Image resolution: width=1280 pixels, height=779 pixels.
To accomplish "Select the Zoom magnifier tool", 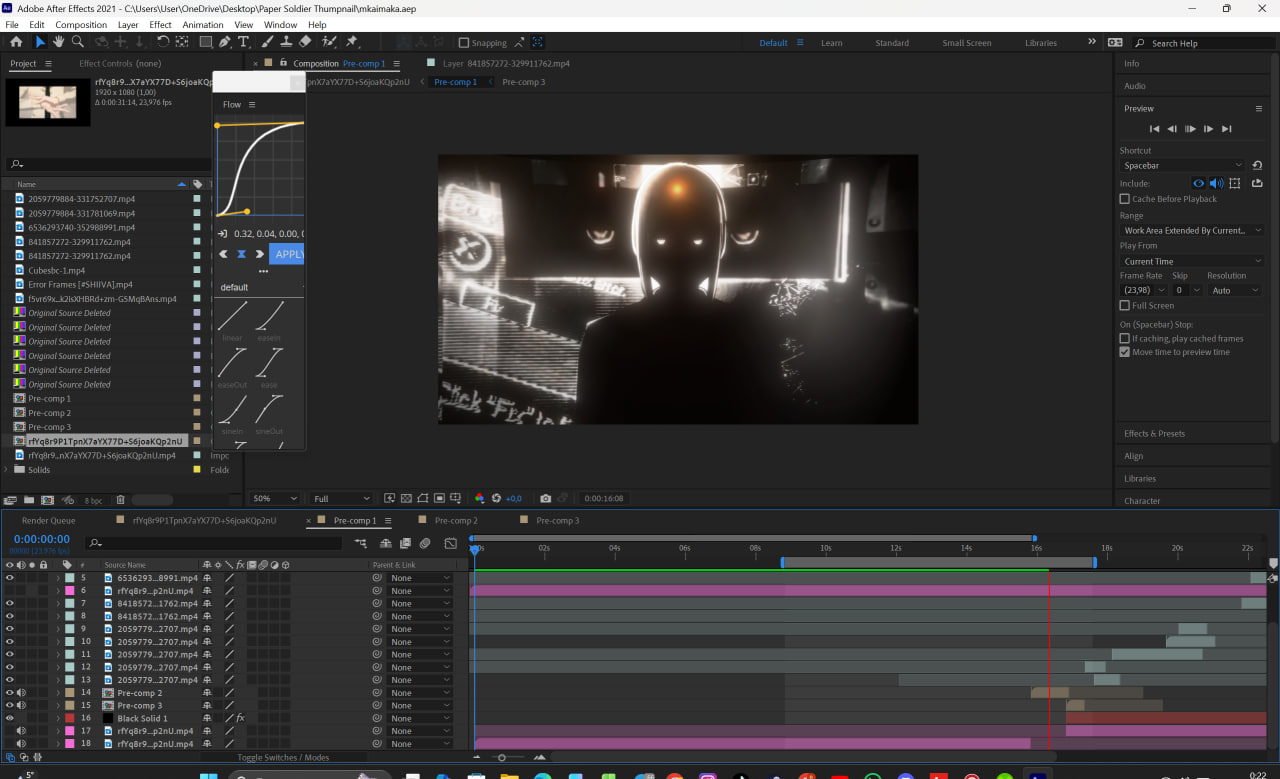I will click(x=77, y=42).
